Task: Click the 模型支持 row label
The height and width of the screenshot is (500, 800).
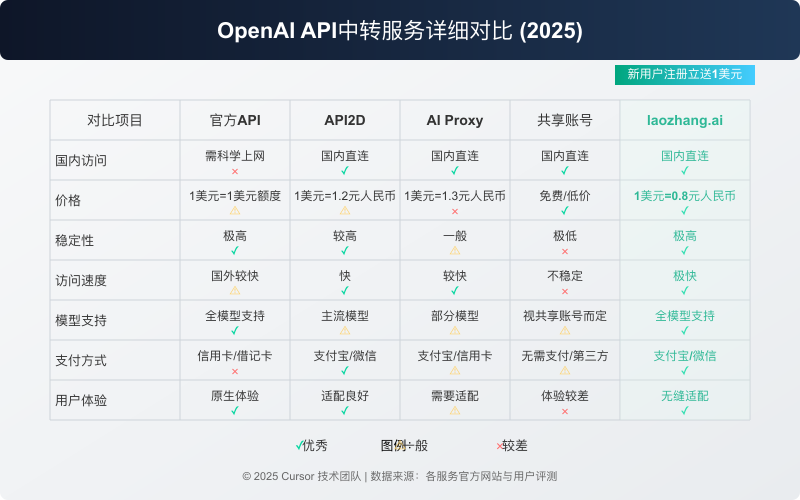Action: tap(81, 320)
